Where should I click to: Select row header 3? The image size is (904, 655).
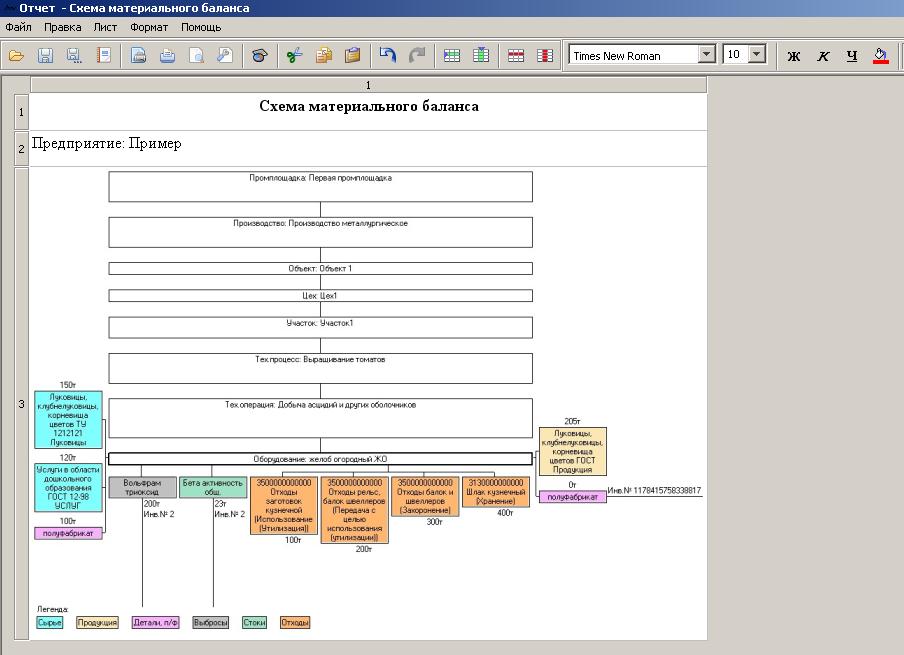(x=22, y=404)
